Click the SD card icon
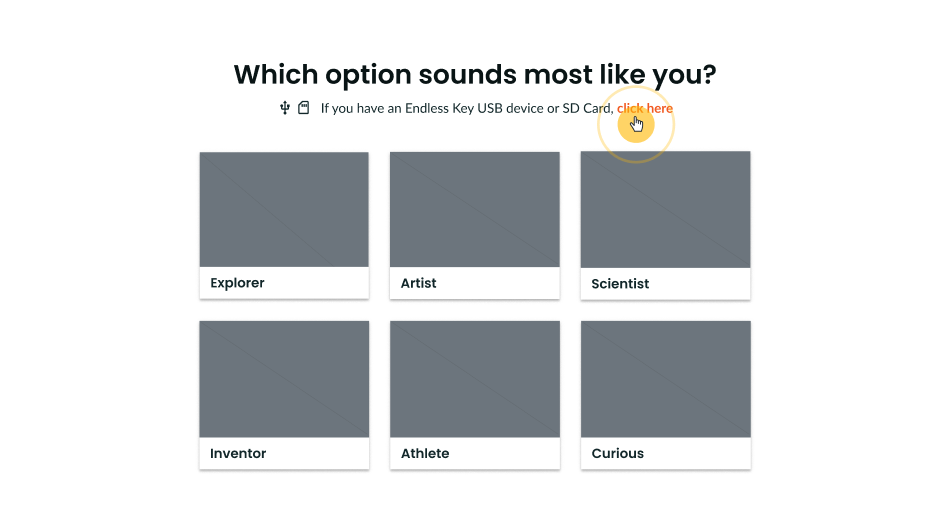This screenshot has width=950, height=528. coord(304,108)
